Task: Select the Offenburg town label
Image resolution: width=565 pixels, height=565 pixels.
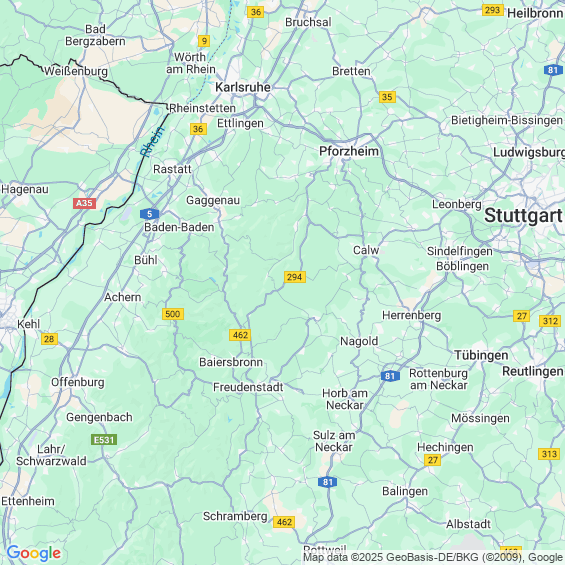Action: point(77,382)
